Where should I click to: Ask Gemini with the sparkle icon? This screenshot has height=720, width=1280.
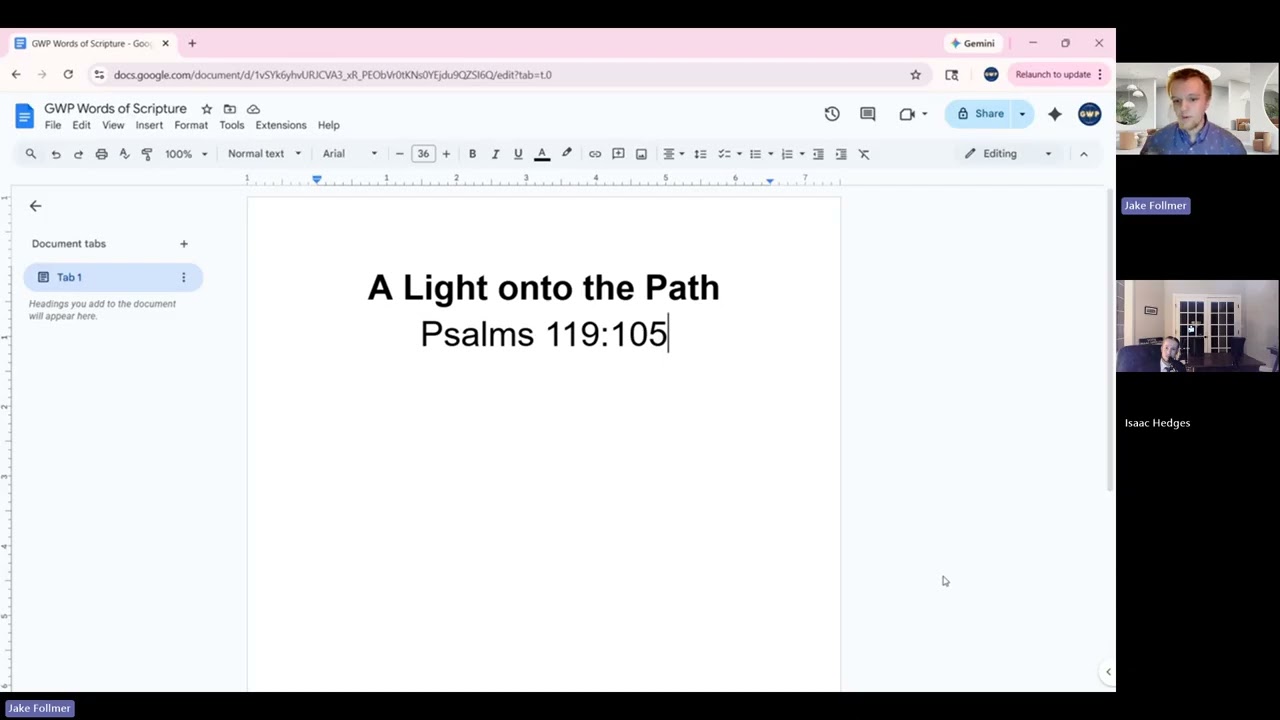pos(1055,114)
